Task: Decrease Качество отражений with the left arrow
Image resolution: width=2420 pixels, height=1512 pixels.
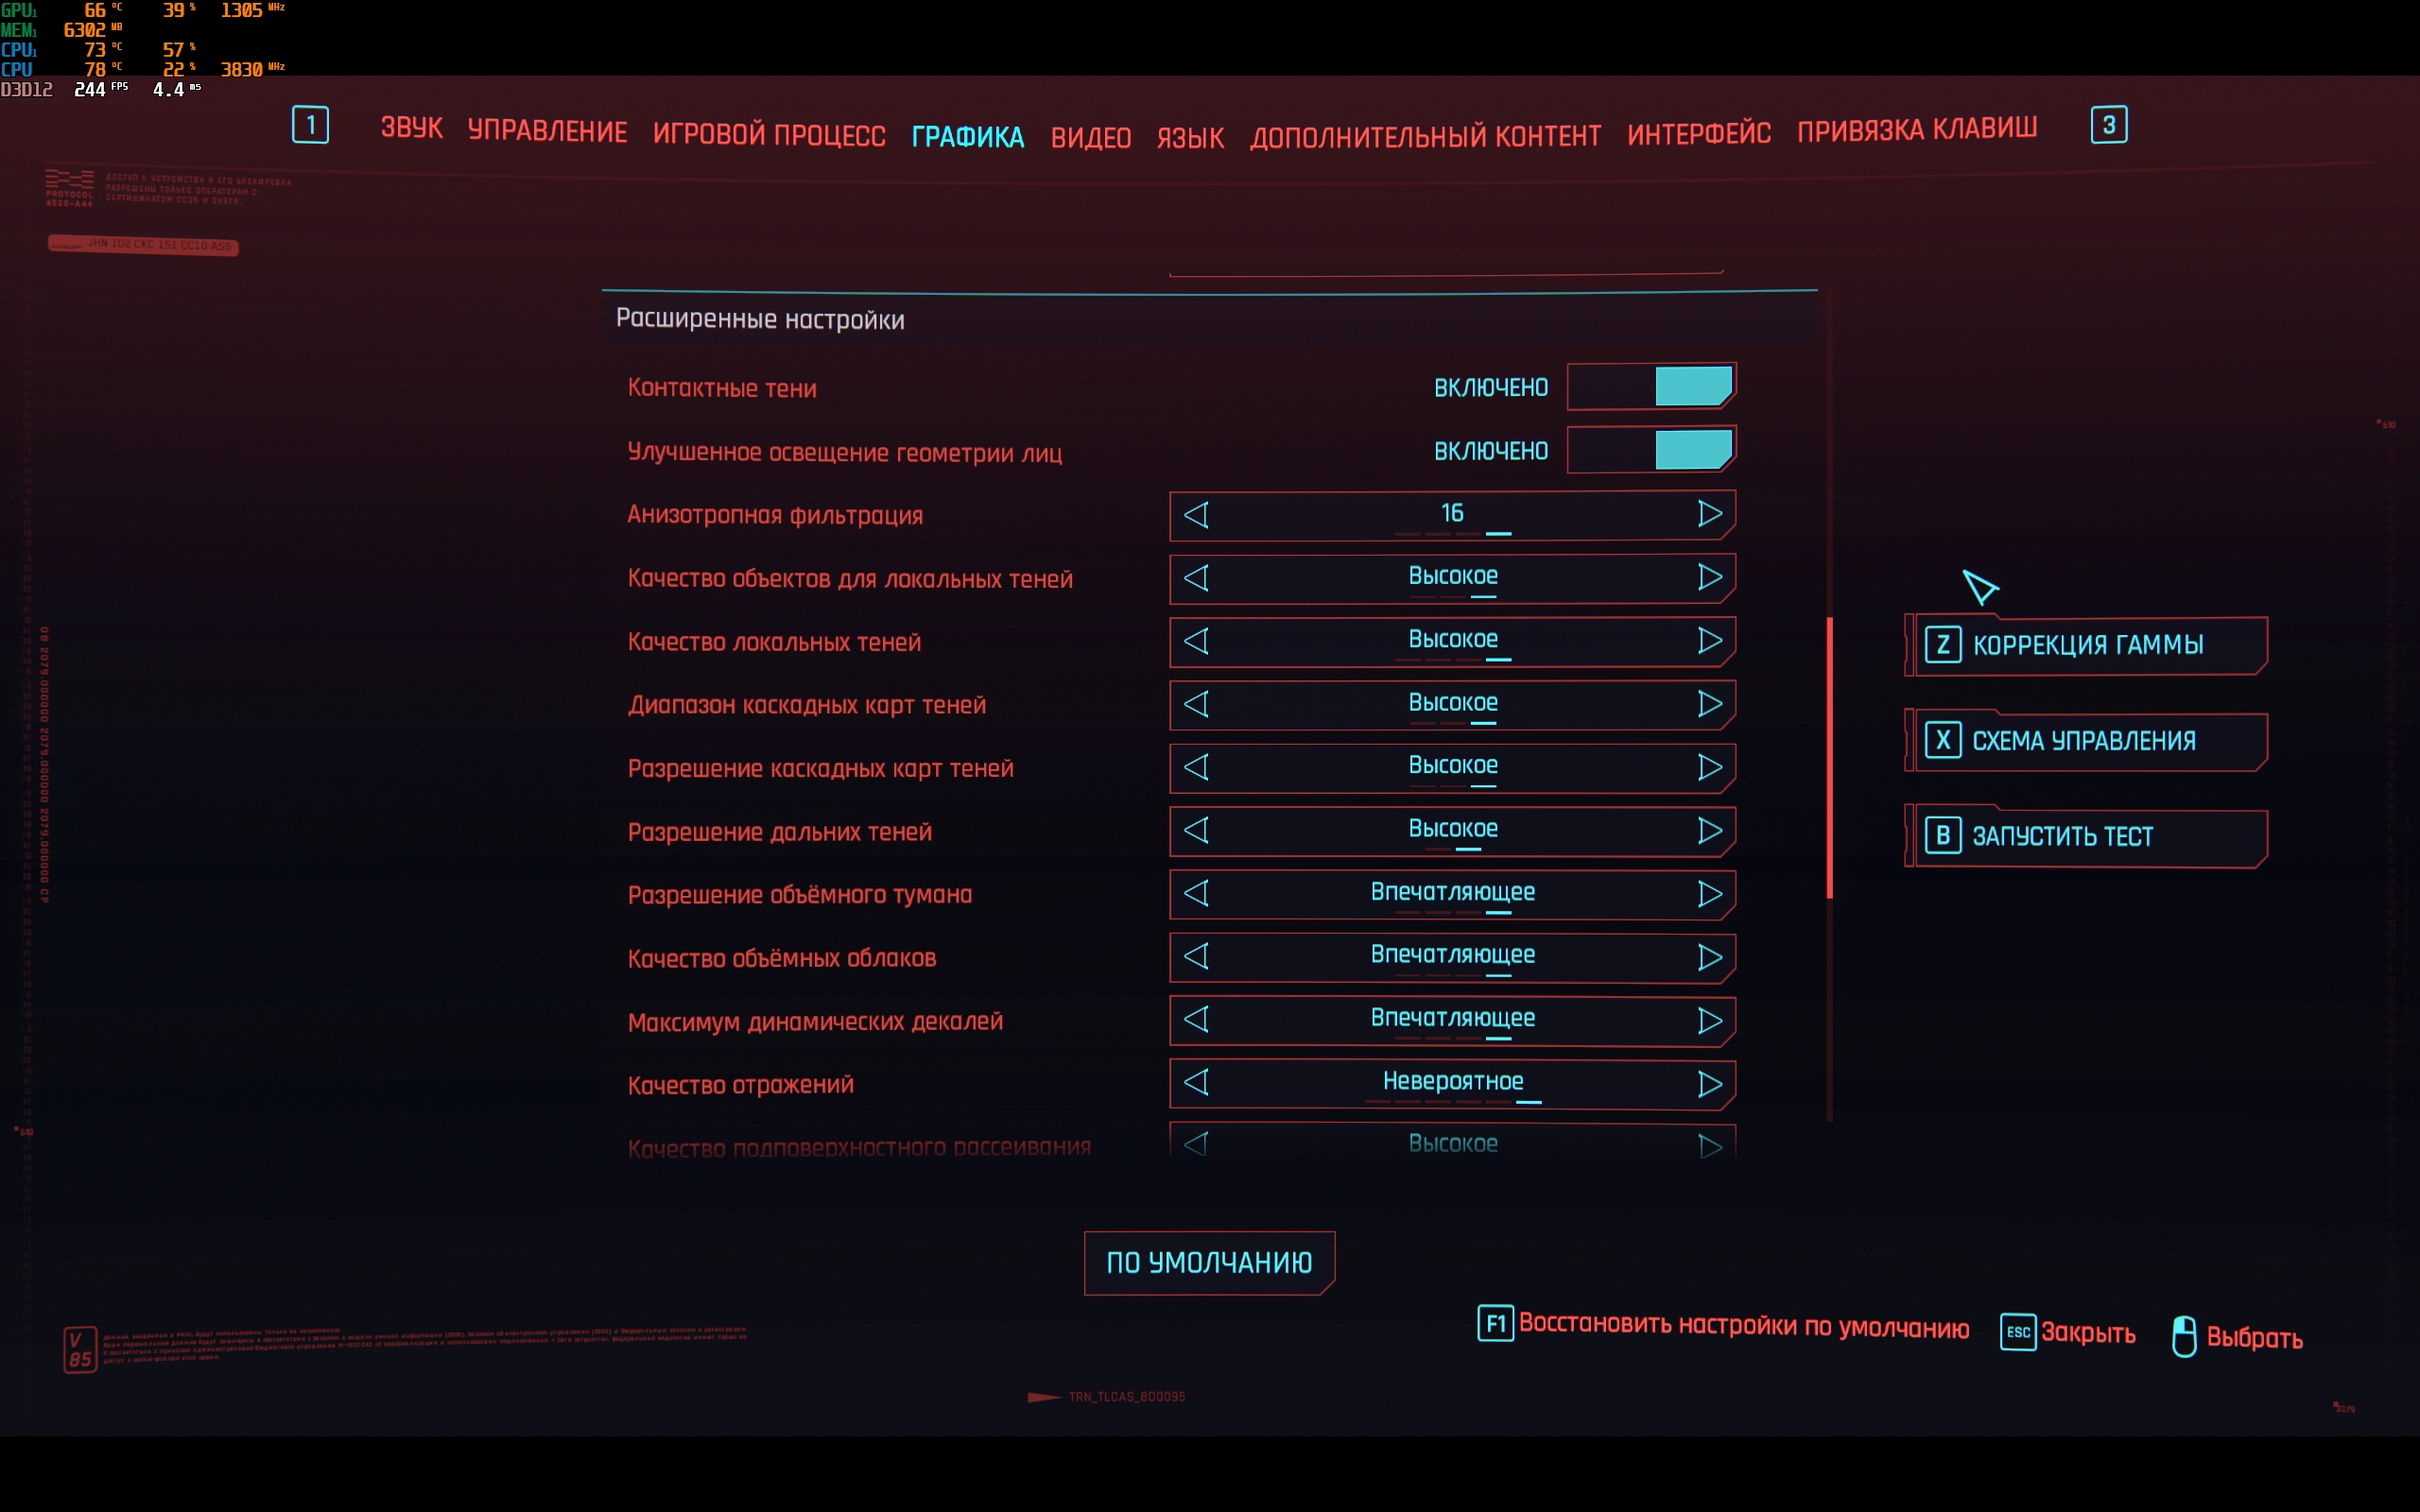Action: tap(1197, 1083)
